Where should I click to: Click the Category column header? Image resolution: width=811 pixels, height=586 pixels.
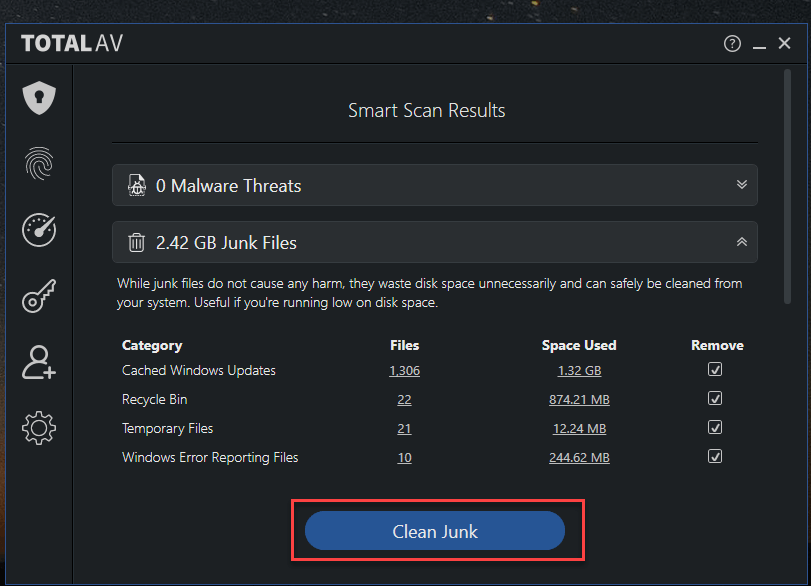coord(152,345)
